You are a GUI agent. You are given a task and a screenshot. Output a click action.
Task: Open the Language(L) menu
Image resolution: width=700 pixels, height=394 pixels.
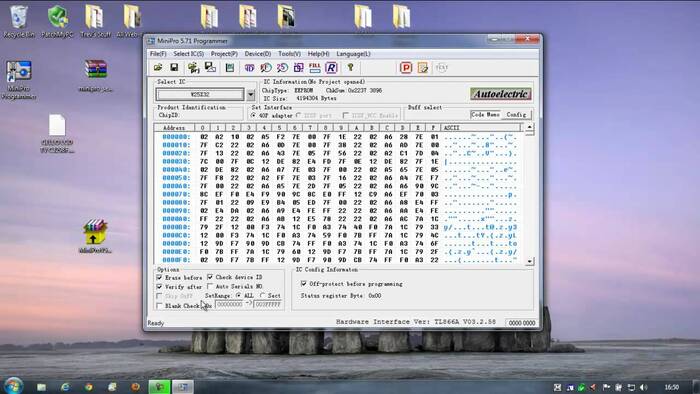[x=353, y=54]
